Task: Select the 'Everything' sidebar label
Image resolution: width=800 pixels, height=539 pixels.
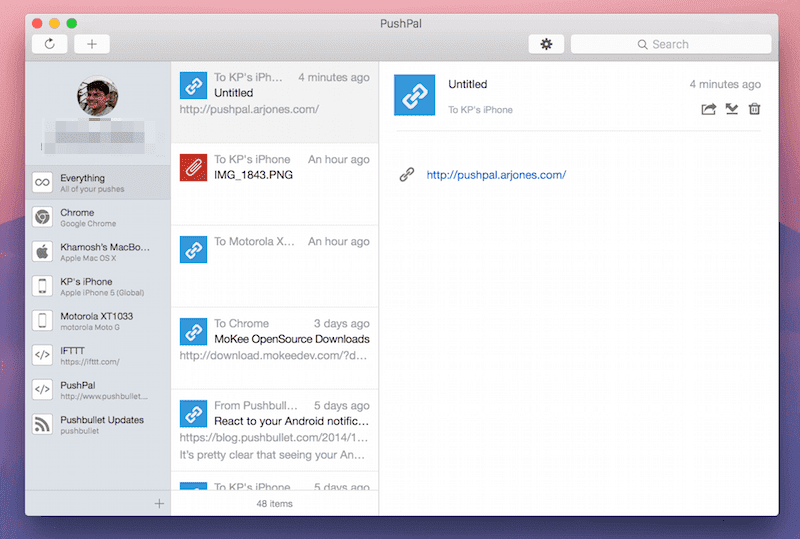Action: [83, 178]
